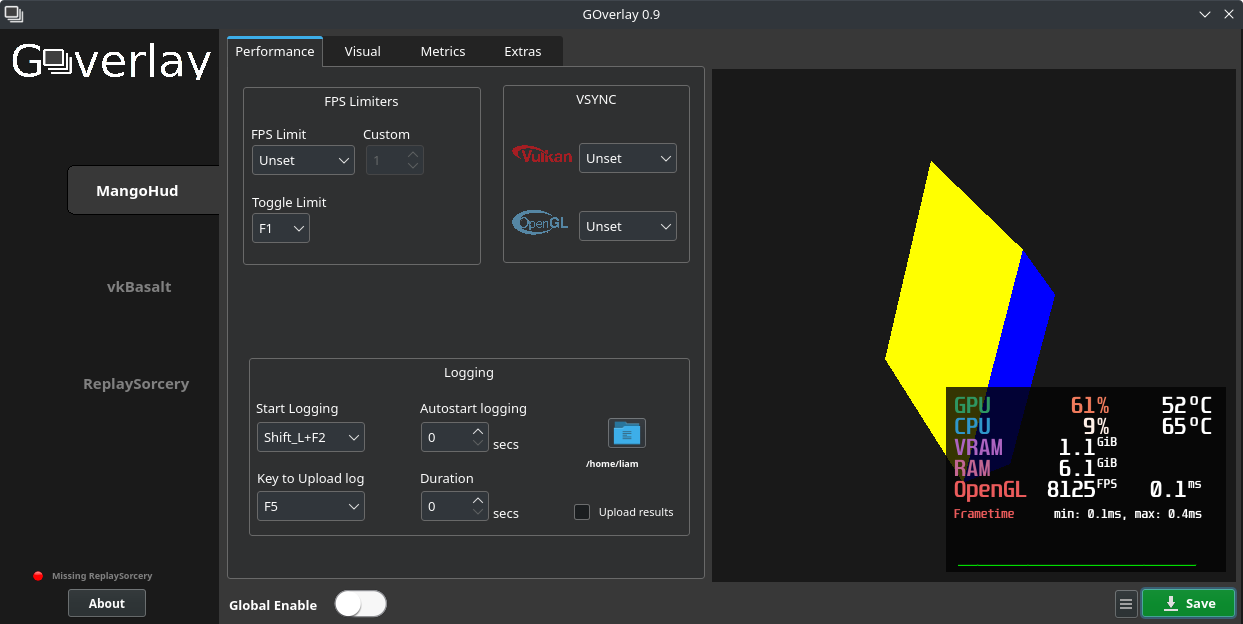This screenshot has height=624, width=1243.
Task: Switch to the Performance tab
Action: coord(275,52)
